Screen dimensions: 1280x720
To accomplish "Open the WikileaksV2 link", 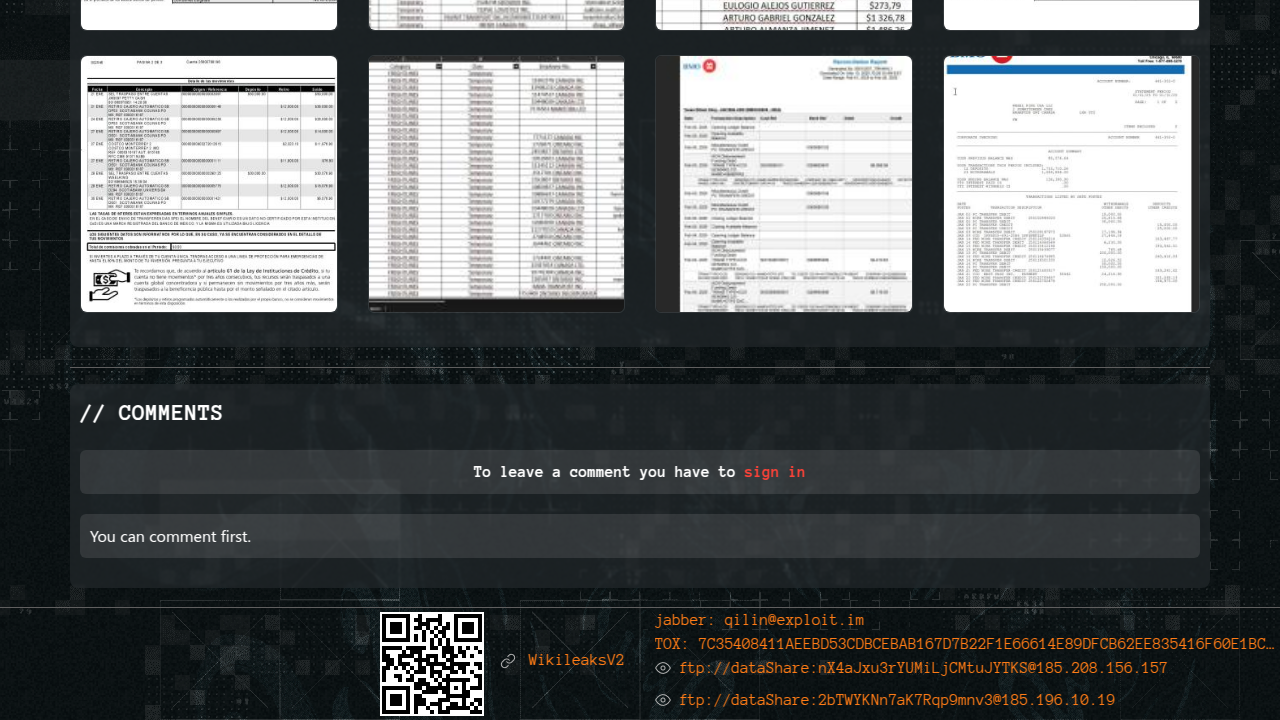I will (576, 661).
